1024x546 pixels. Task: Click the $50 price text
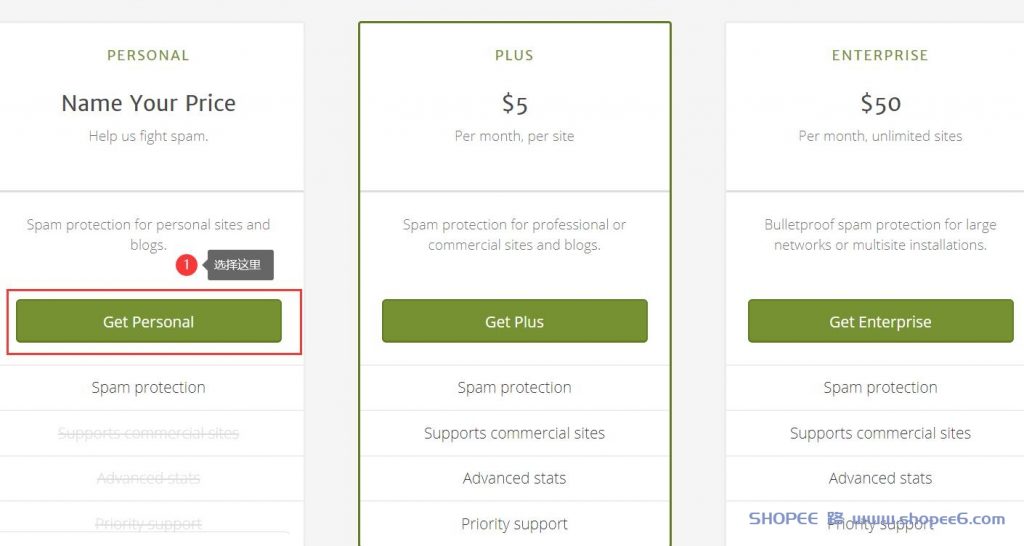880,103
